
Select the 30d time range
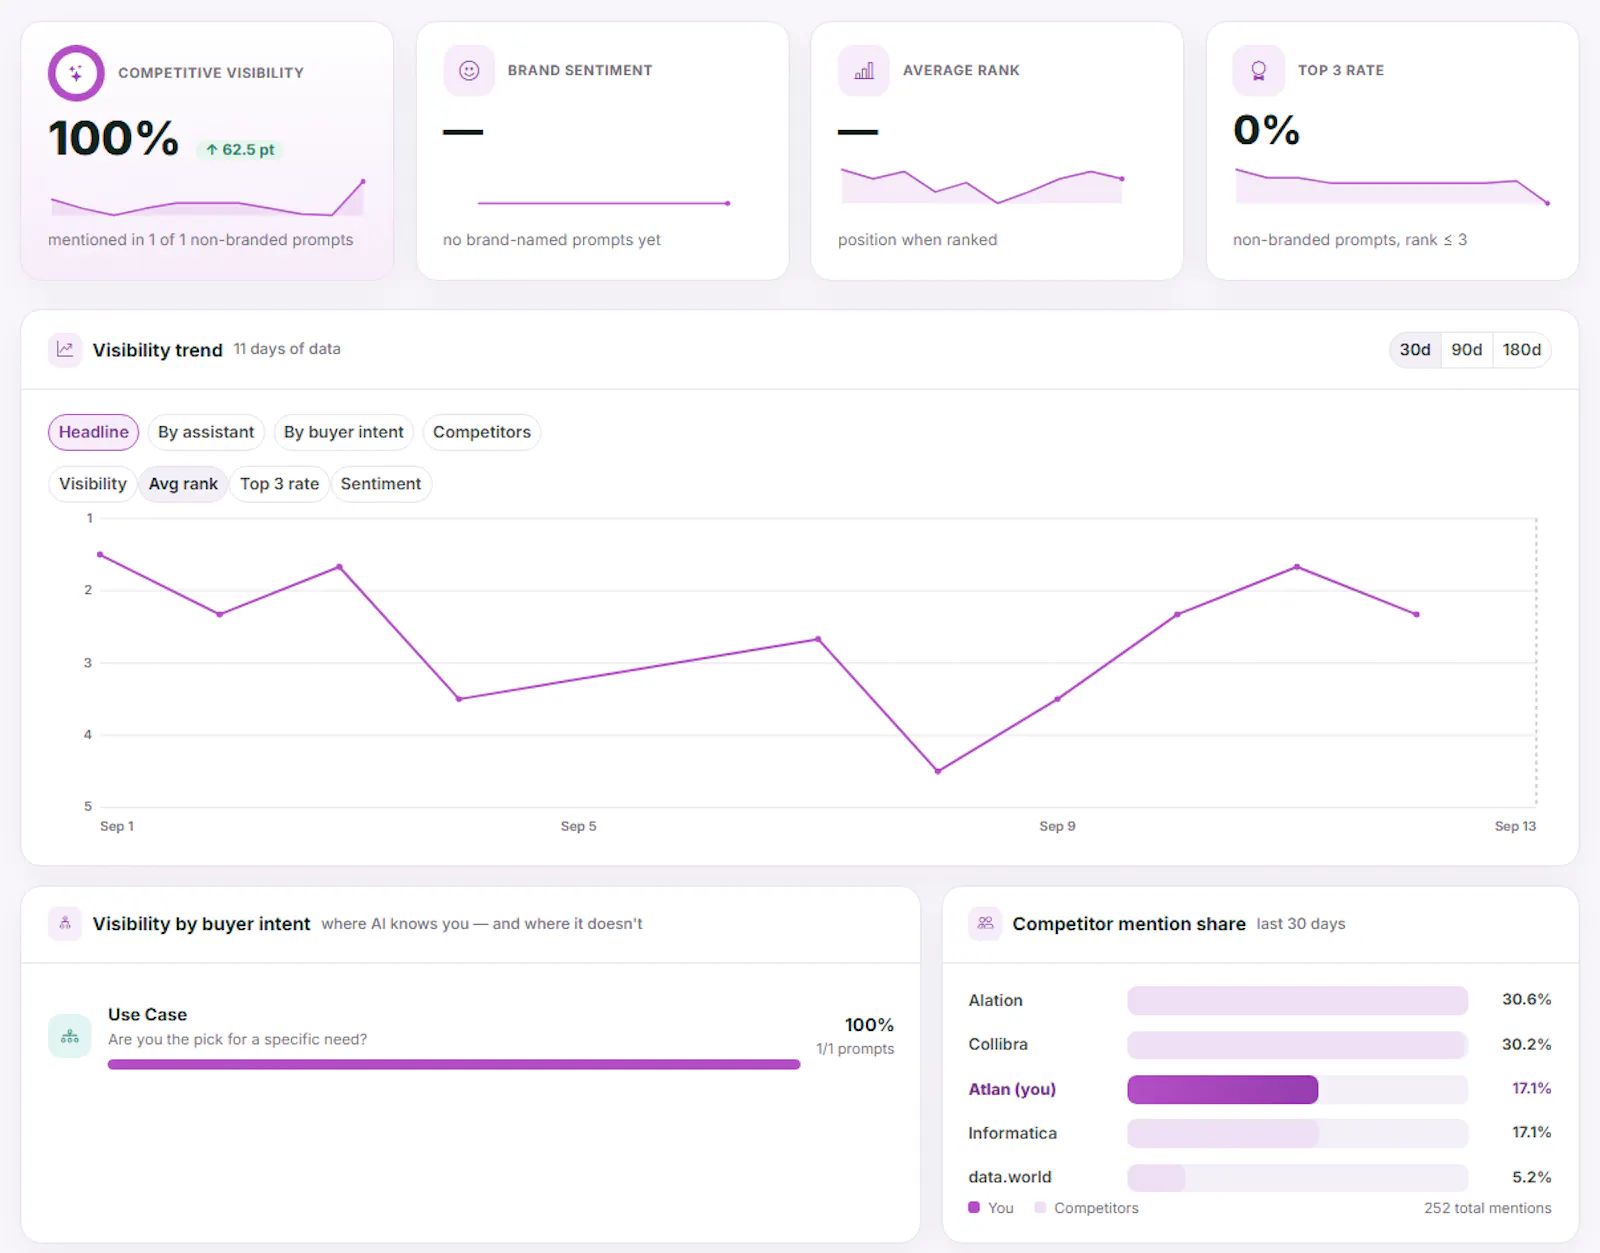click(1415, 350)
